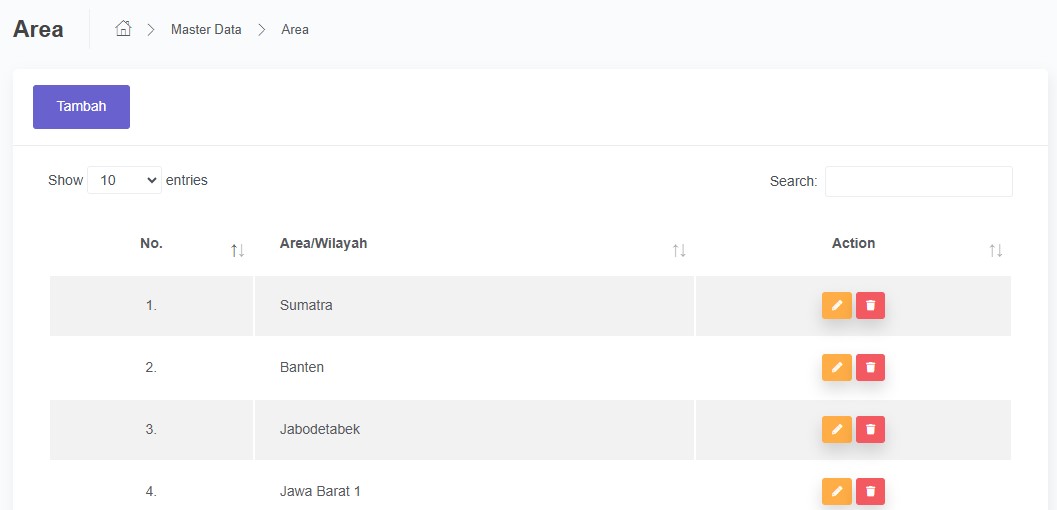Click sort arrows on Action column
This screenshot has width=1057, height=510.
click(995, 250)
